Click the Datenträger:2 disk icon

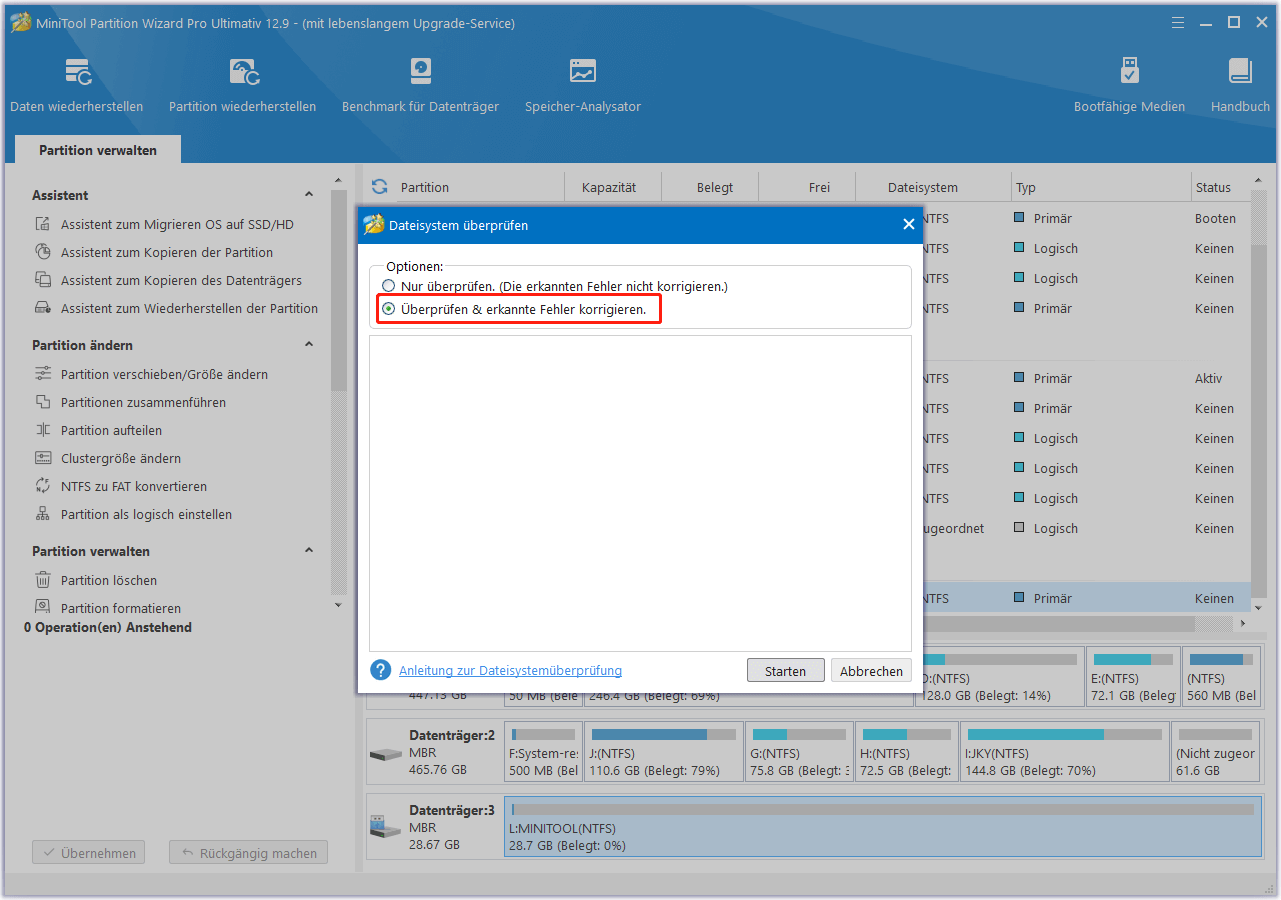point(385,753)
